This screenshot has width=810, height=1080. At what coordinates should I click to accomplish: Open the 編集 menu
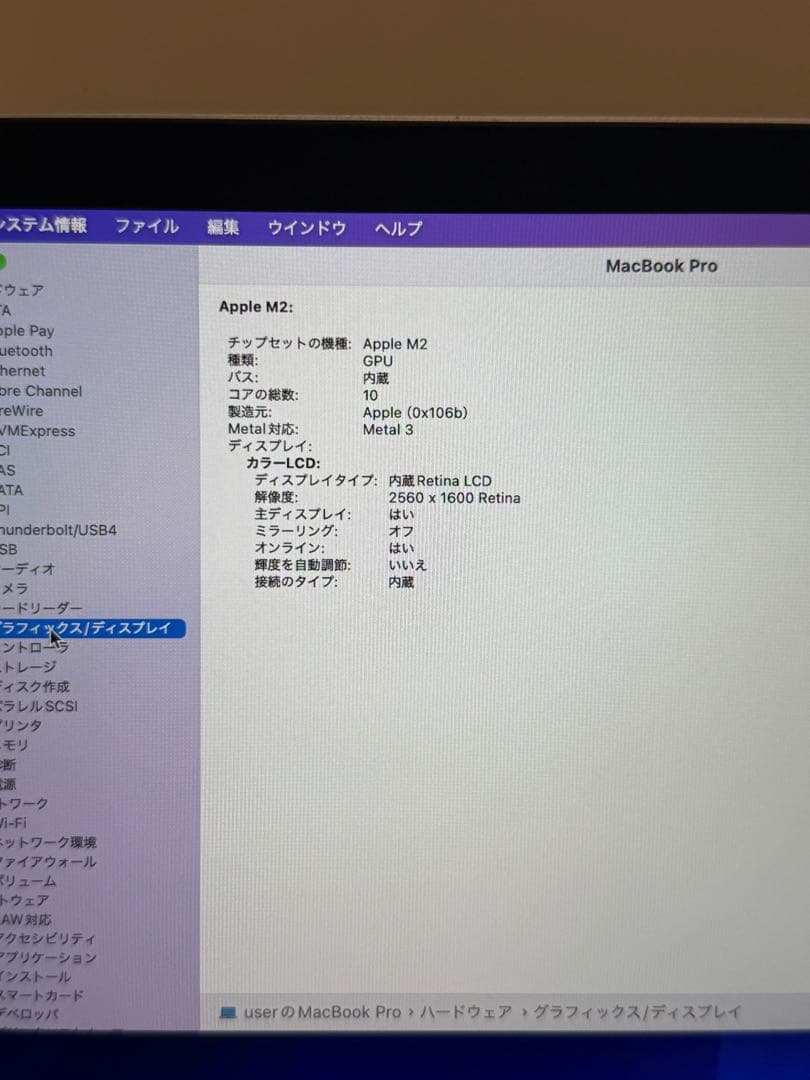222,228
